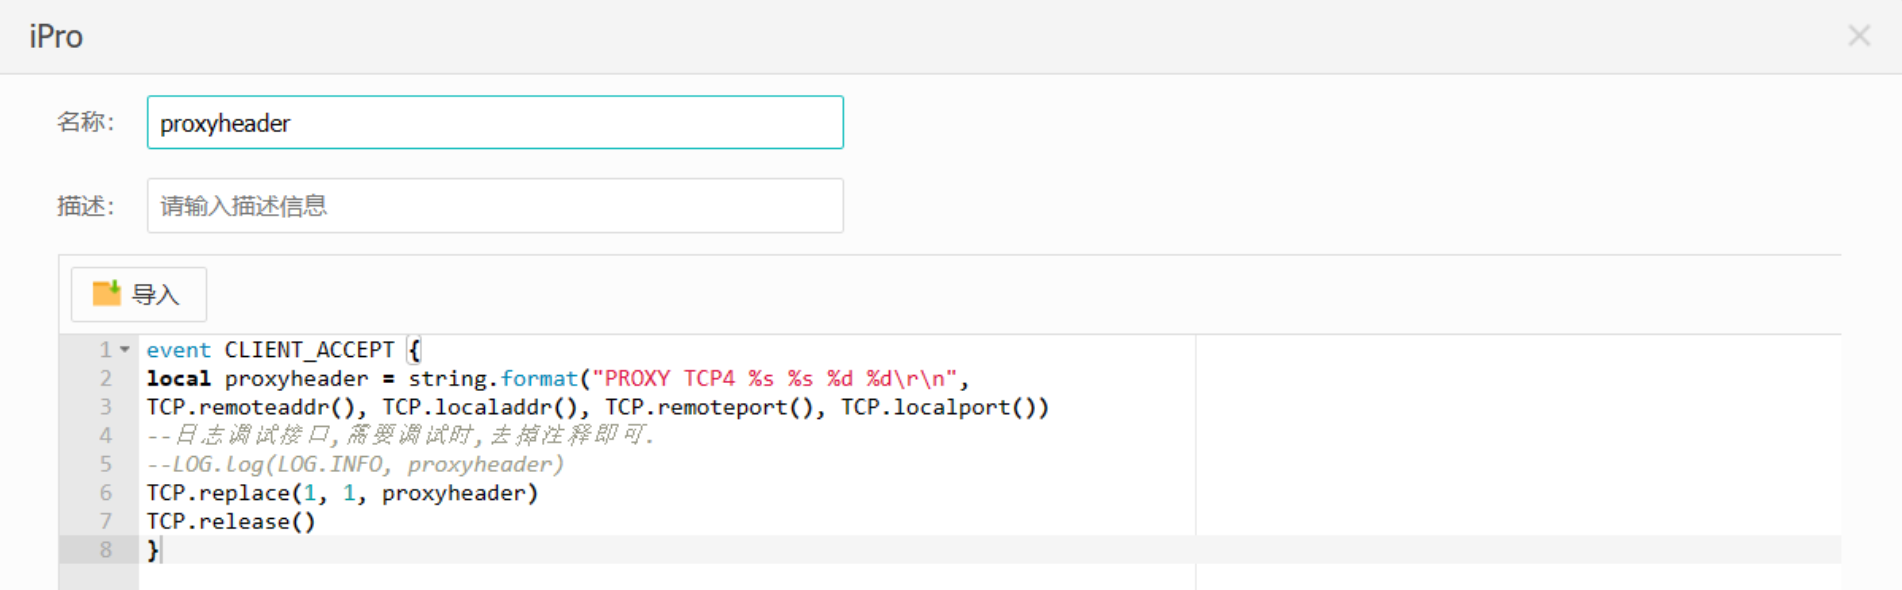Screen dimensions: 1902x590
Task: Click line number 4 in the gutter
Action: [x=106, y=436]
